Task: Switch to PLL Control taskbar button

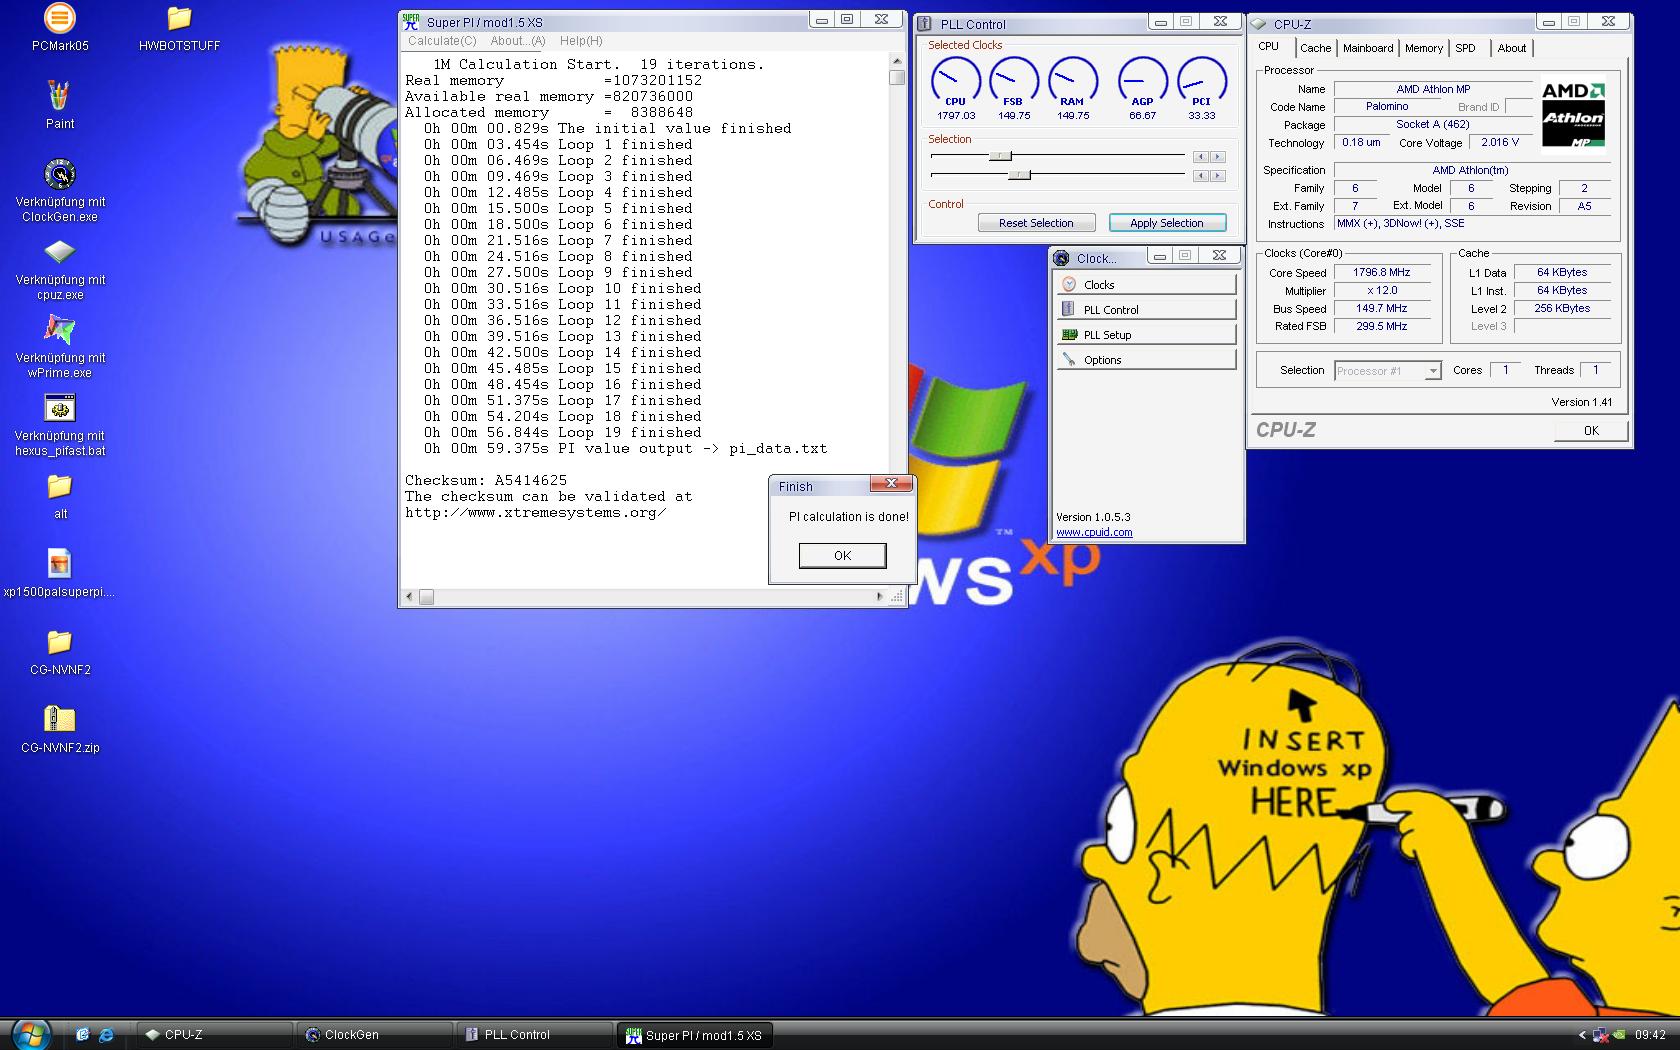Action: coord(537,1035)
